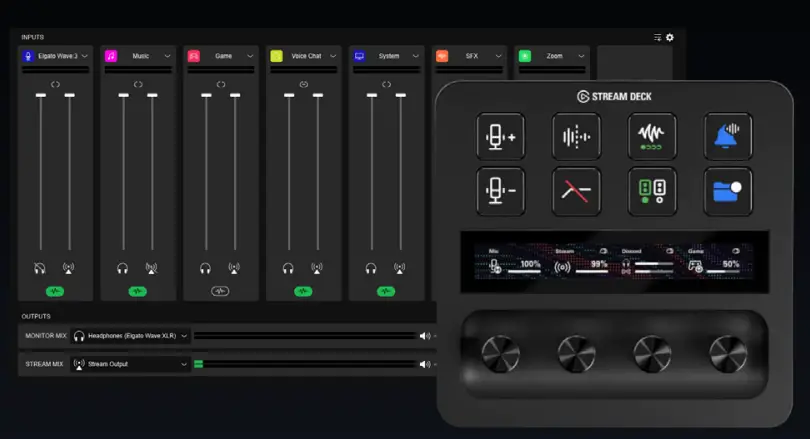Expand the System channel dropdown arrow

(416, 56)
